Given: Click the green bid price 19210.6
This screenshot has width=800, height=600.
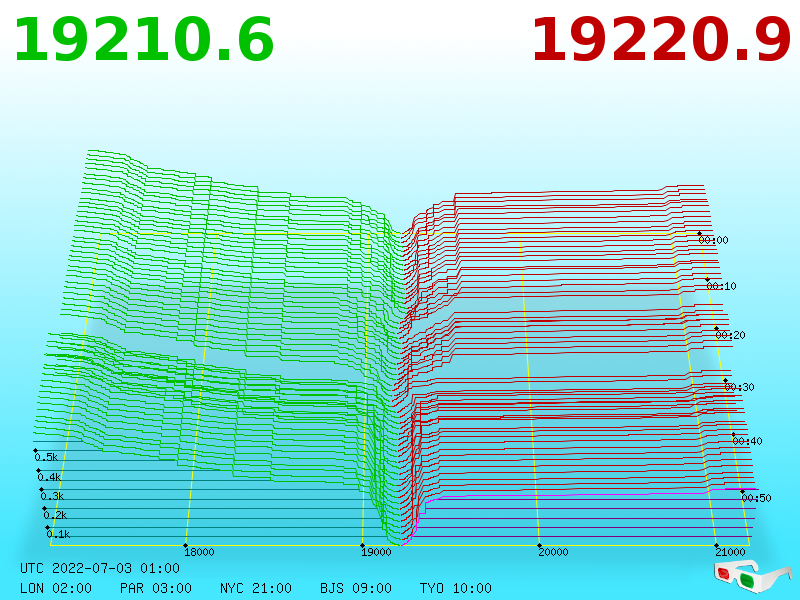Looking at the screenshot, I should (144, 40).
